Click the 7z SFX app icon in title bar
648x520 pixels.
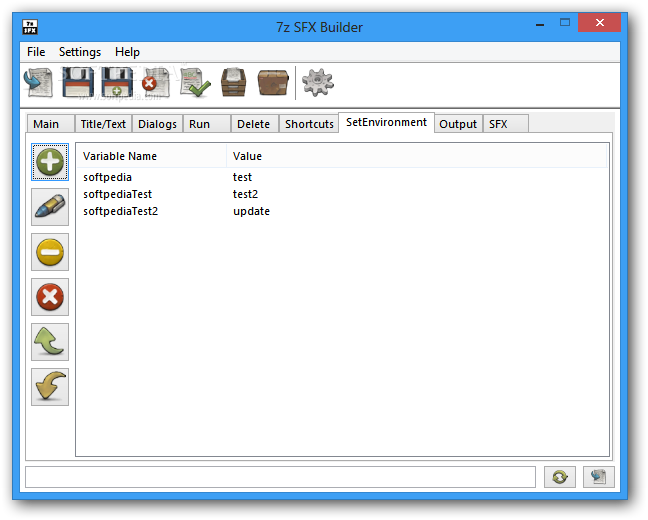point(30,27)
